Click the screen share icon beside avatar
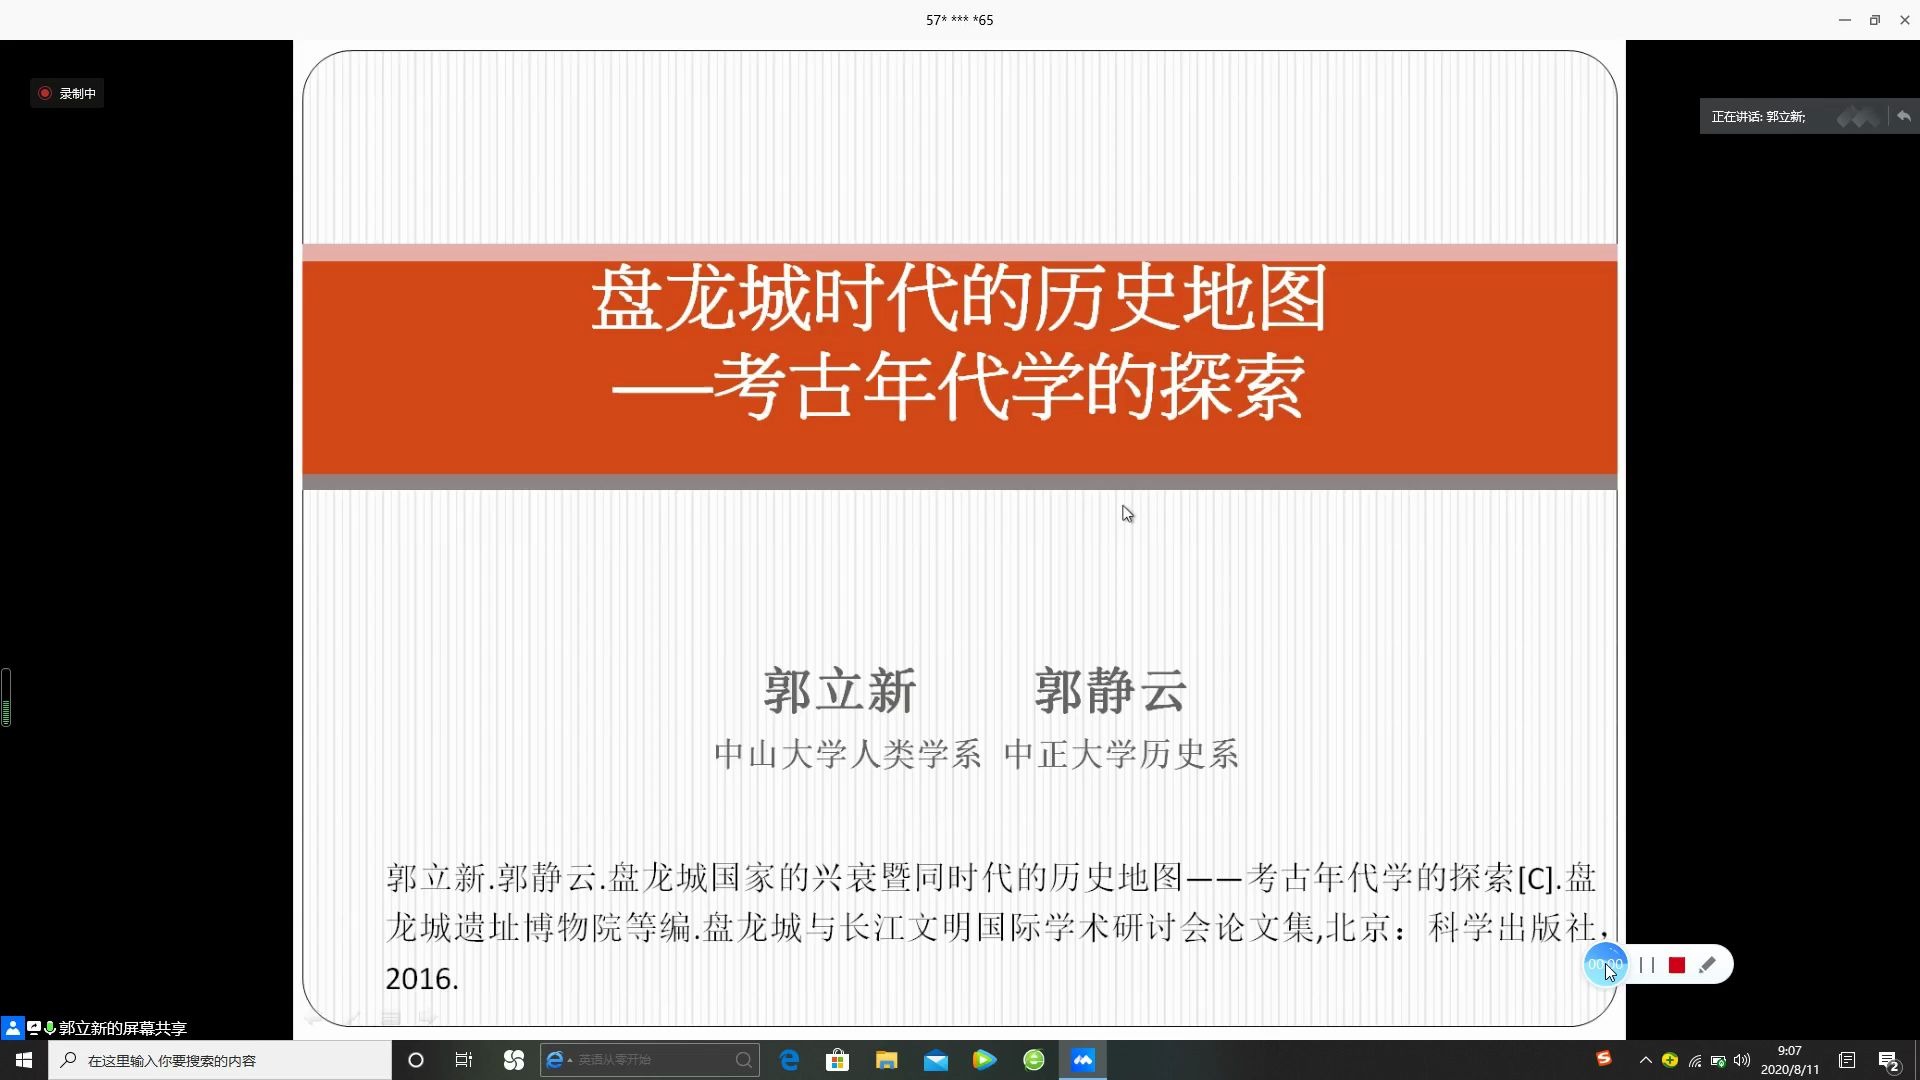The image size is (1920, 1080). pos(33,1028)
